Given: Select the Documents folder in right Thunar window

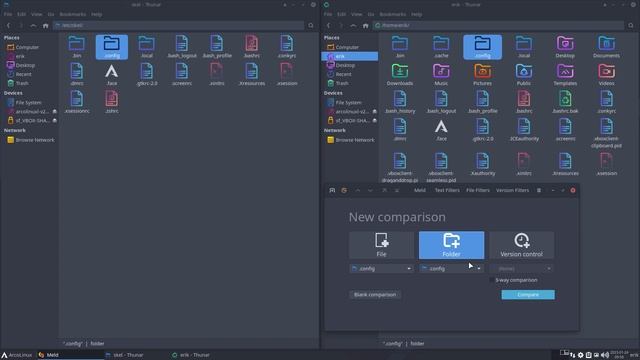Looking at the screenshot, I should point(607,47).
